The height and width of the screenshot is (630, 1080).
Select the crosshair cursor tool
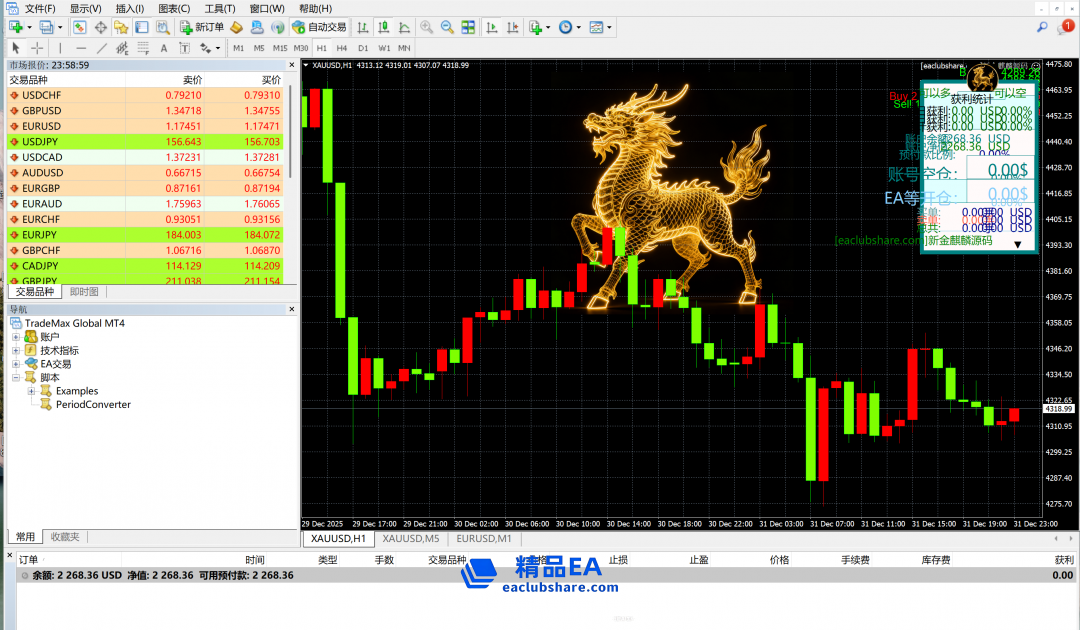click(x=37, y=47)
